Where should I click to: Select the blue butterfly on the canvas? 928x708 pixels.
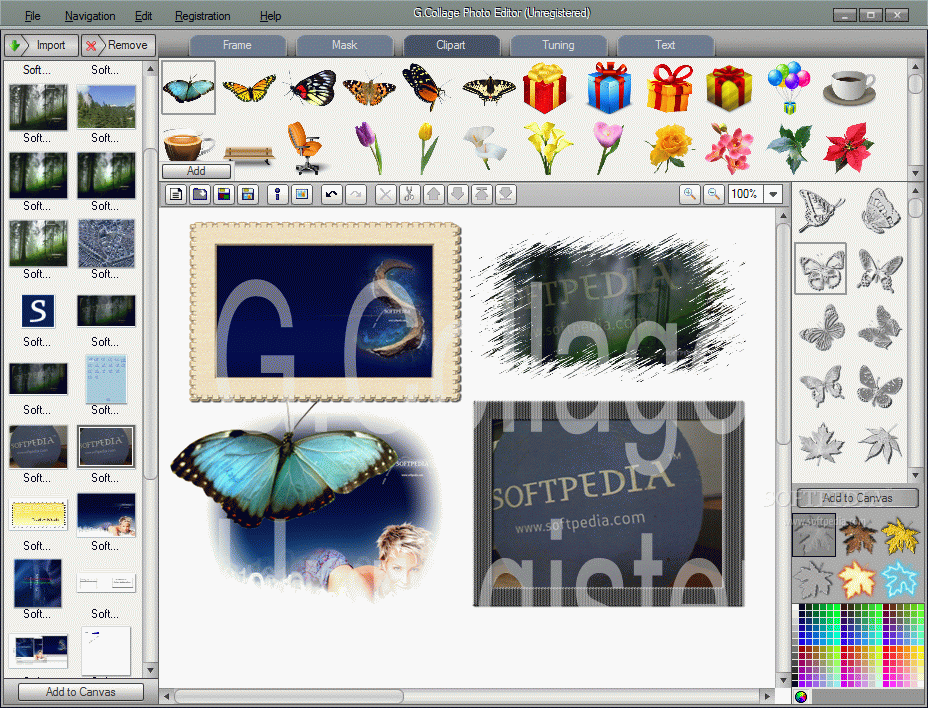(285, 465)
